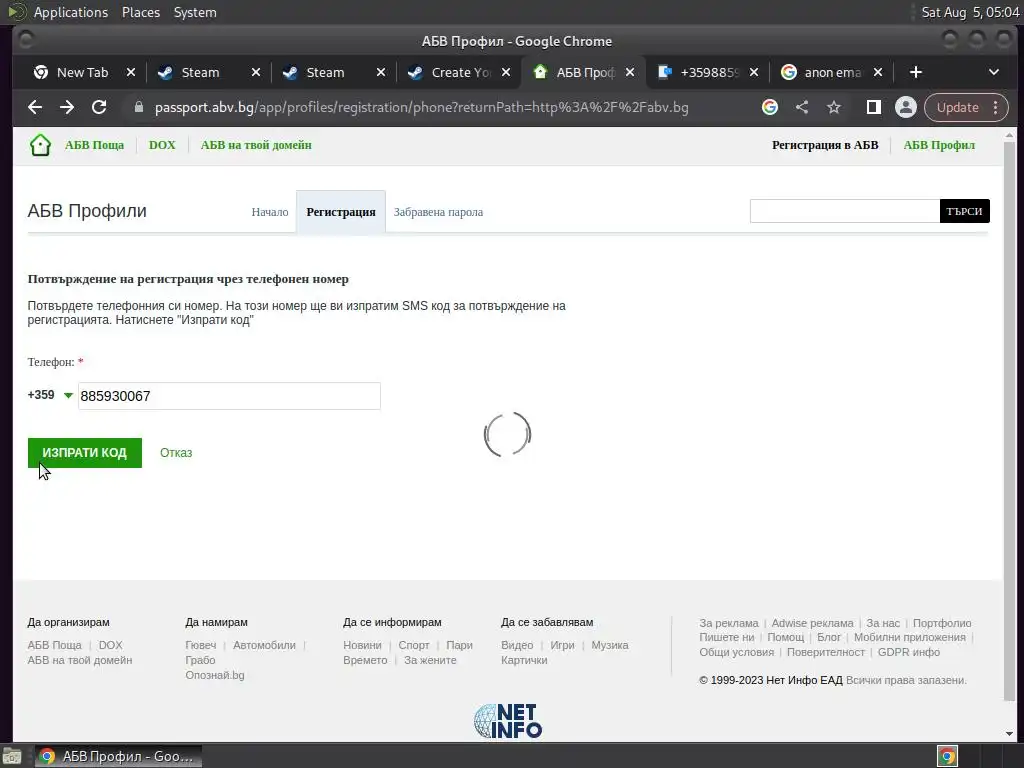Open DOX link in the top bar

162,145
